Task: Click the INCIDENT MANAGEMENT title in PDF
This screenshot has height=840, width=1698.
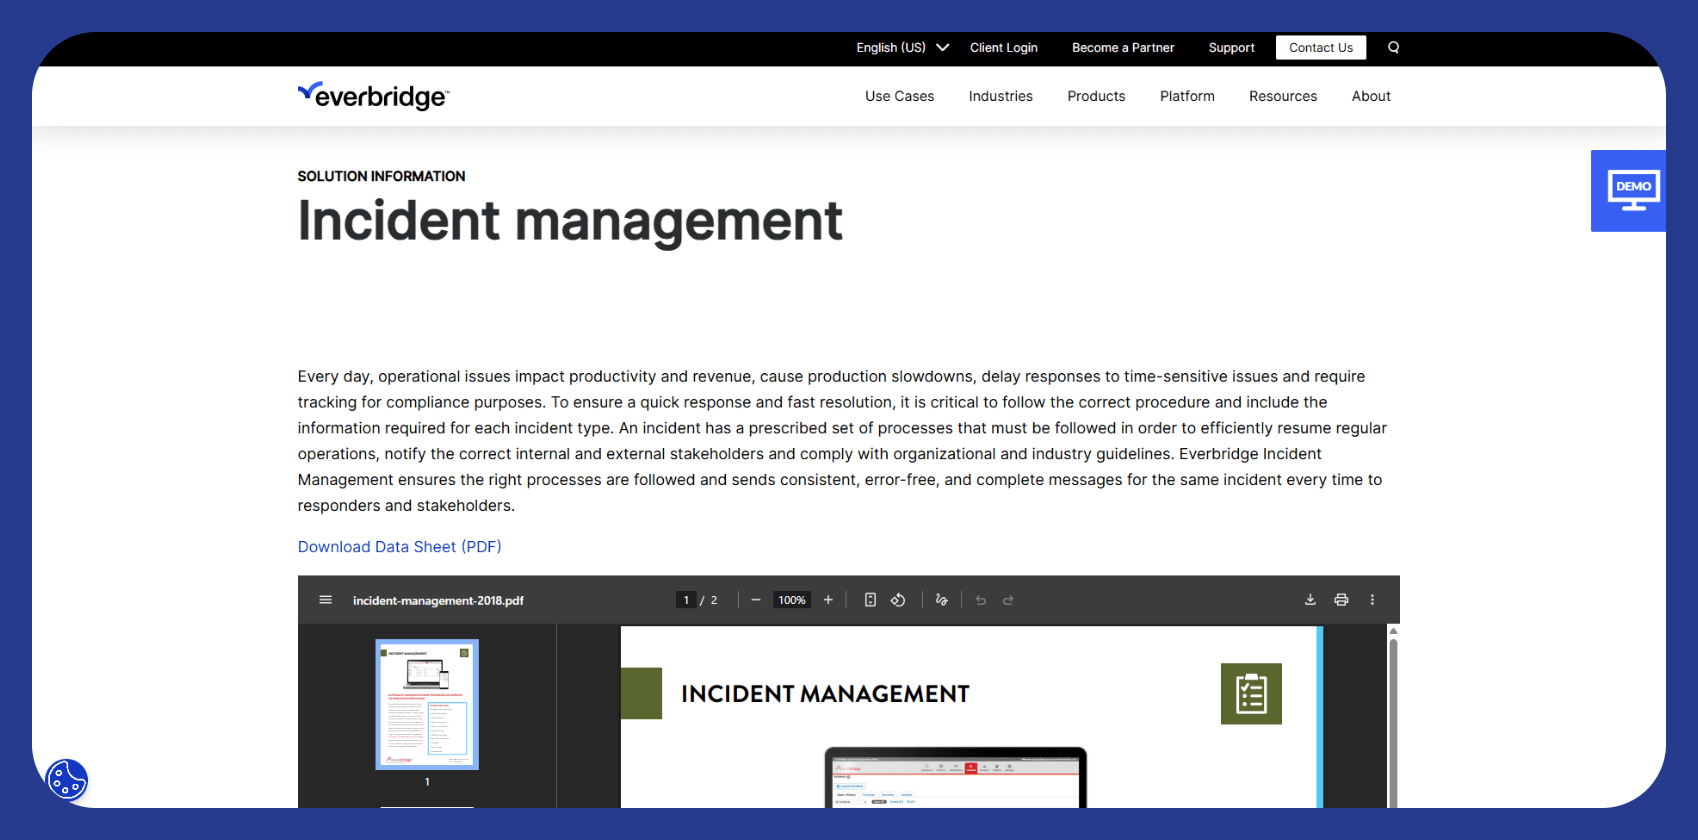Action: 825,694
